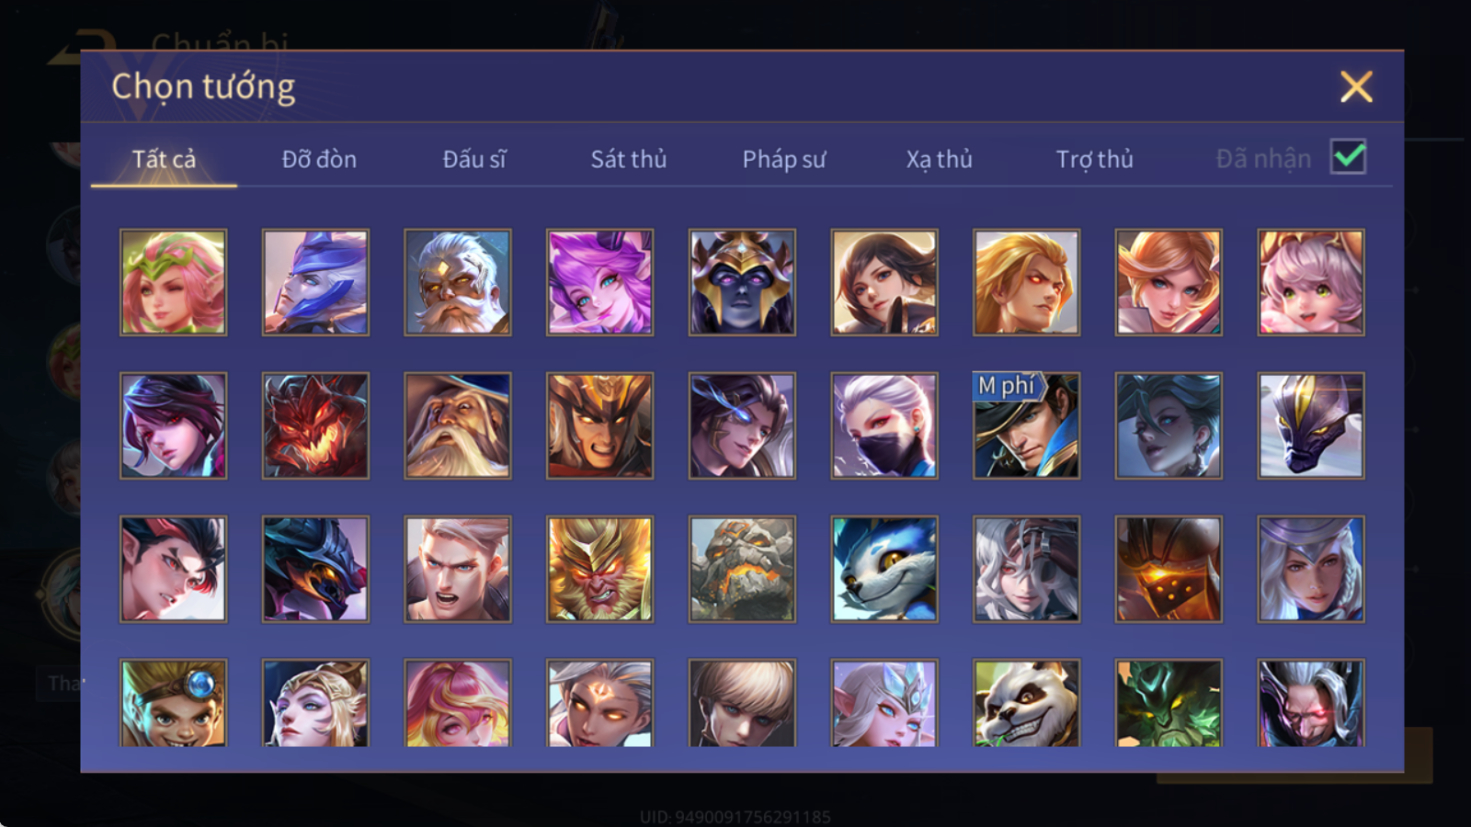The height and width of the screenshot is (827, 1471).
Task: Select the goggles-wearing grinning boy hero
Action: click(173, 703)
